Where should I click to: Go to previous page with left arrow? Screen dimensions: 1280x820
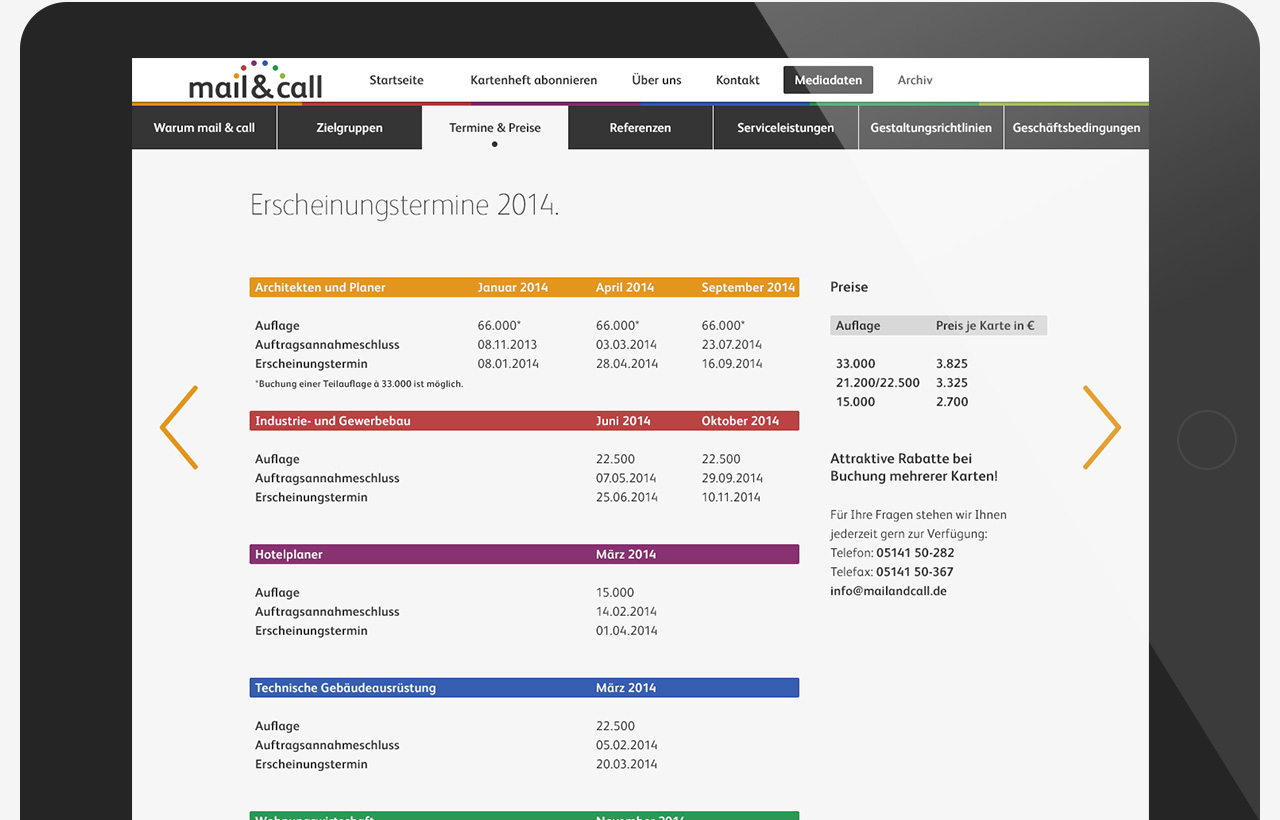pyautogui.click(x=179, y=427)
